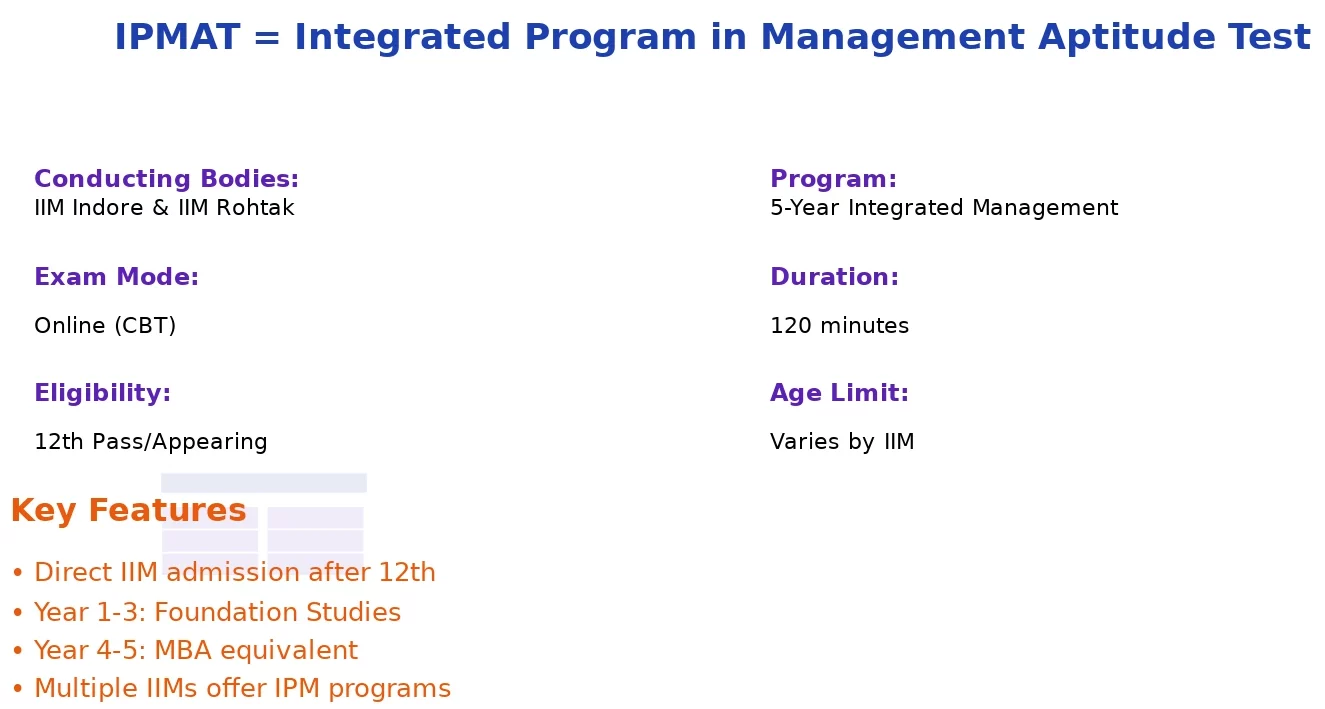Click 'Aptitude Test' at the title's end

(1174, 38)
